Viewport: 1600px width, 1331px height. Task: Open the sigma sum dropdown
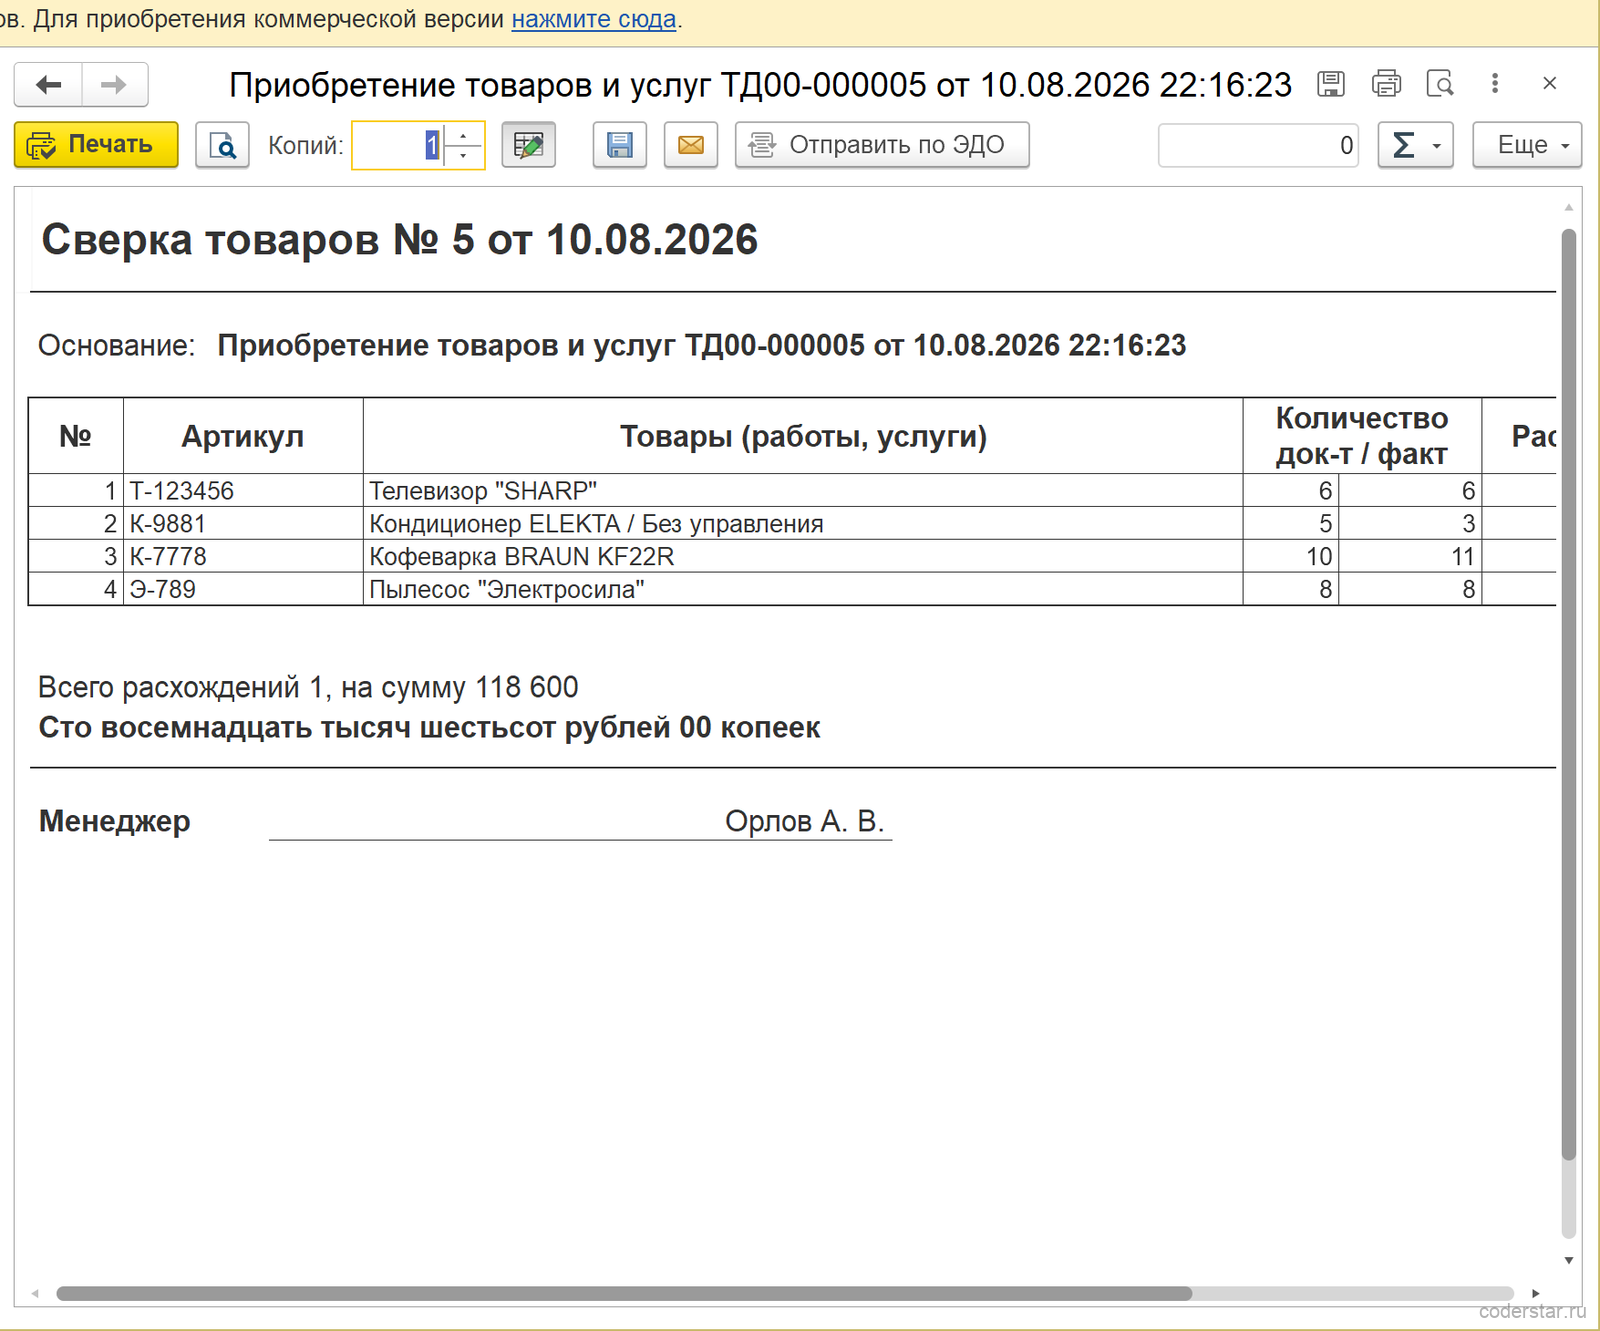(x=1415, y=145)
